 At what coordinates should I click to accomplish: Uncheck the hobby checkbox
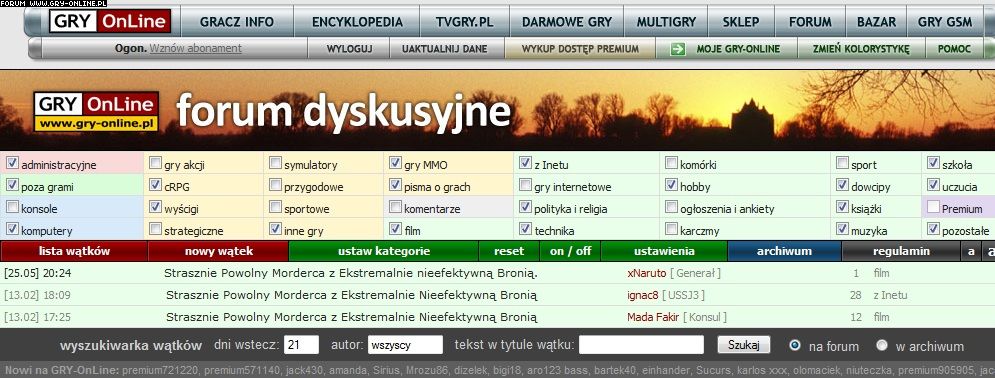click(671, 185)
